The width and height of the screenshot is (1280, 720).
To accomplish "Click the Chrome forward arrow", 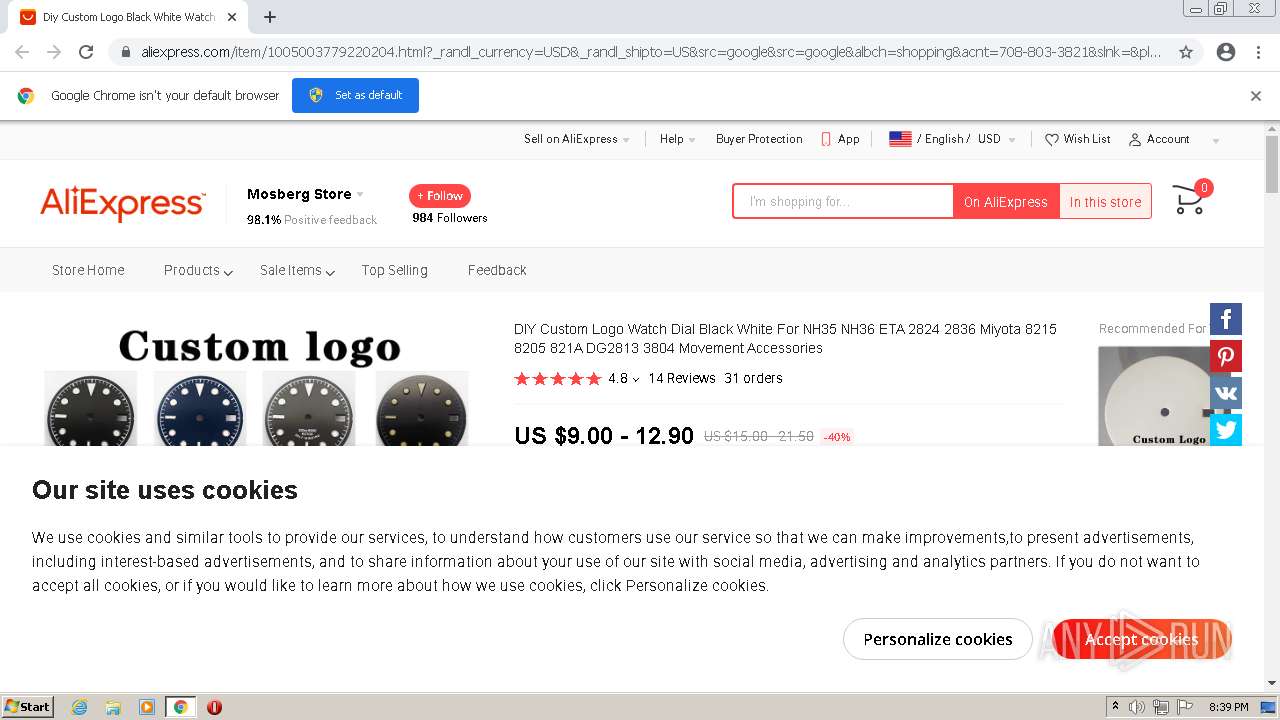I will tap(54, 52).
